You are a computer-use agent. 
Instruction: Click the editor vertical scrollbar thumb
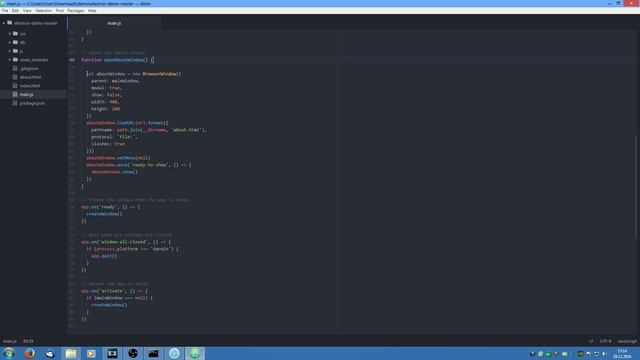click(636, 186)
